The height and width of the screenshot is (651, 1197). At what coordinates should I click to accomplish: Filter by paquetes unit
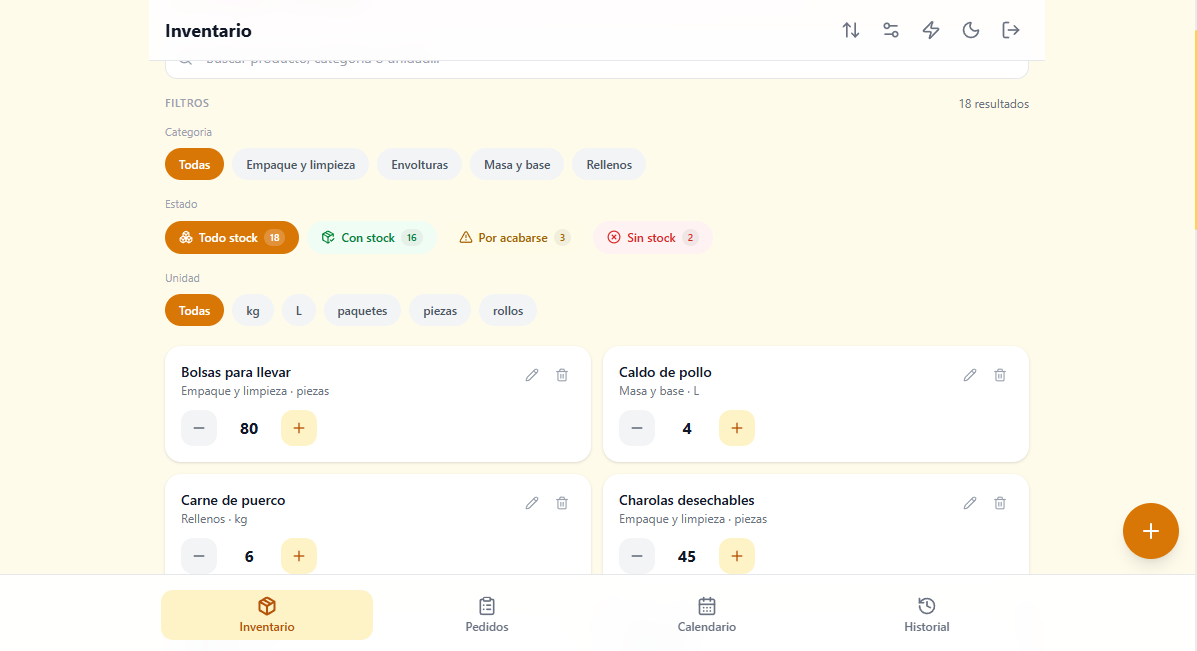pos(362,310)
